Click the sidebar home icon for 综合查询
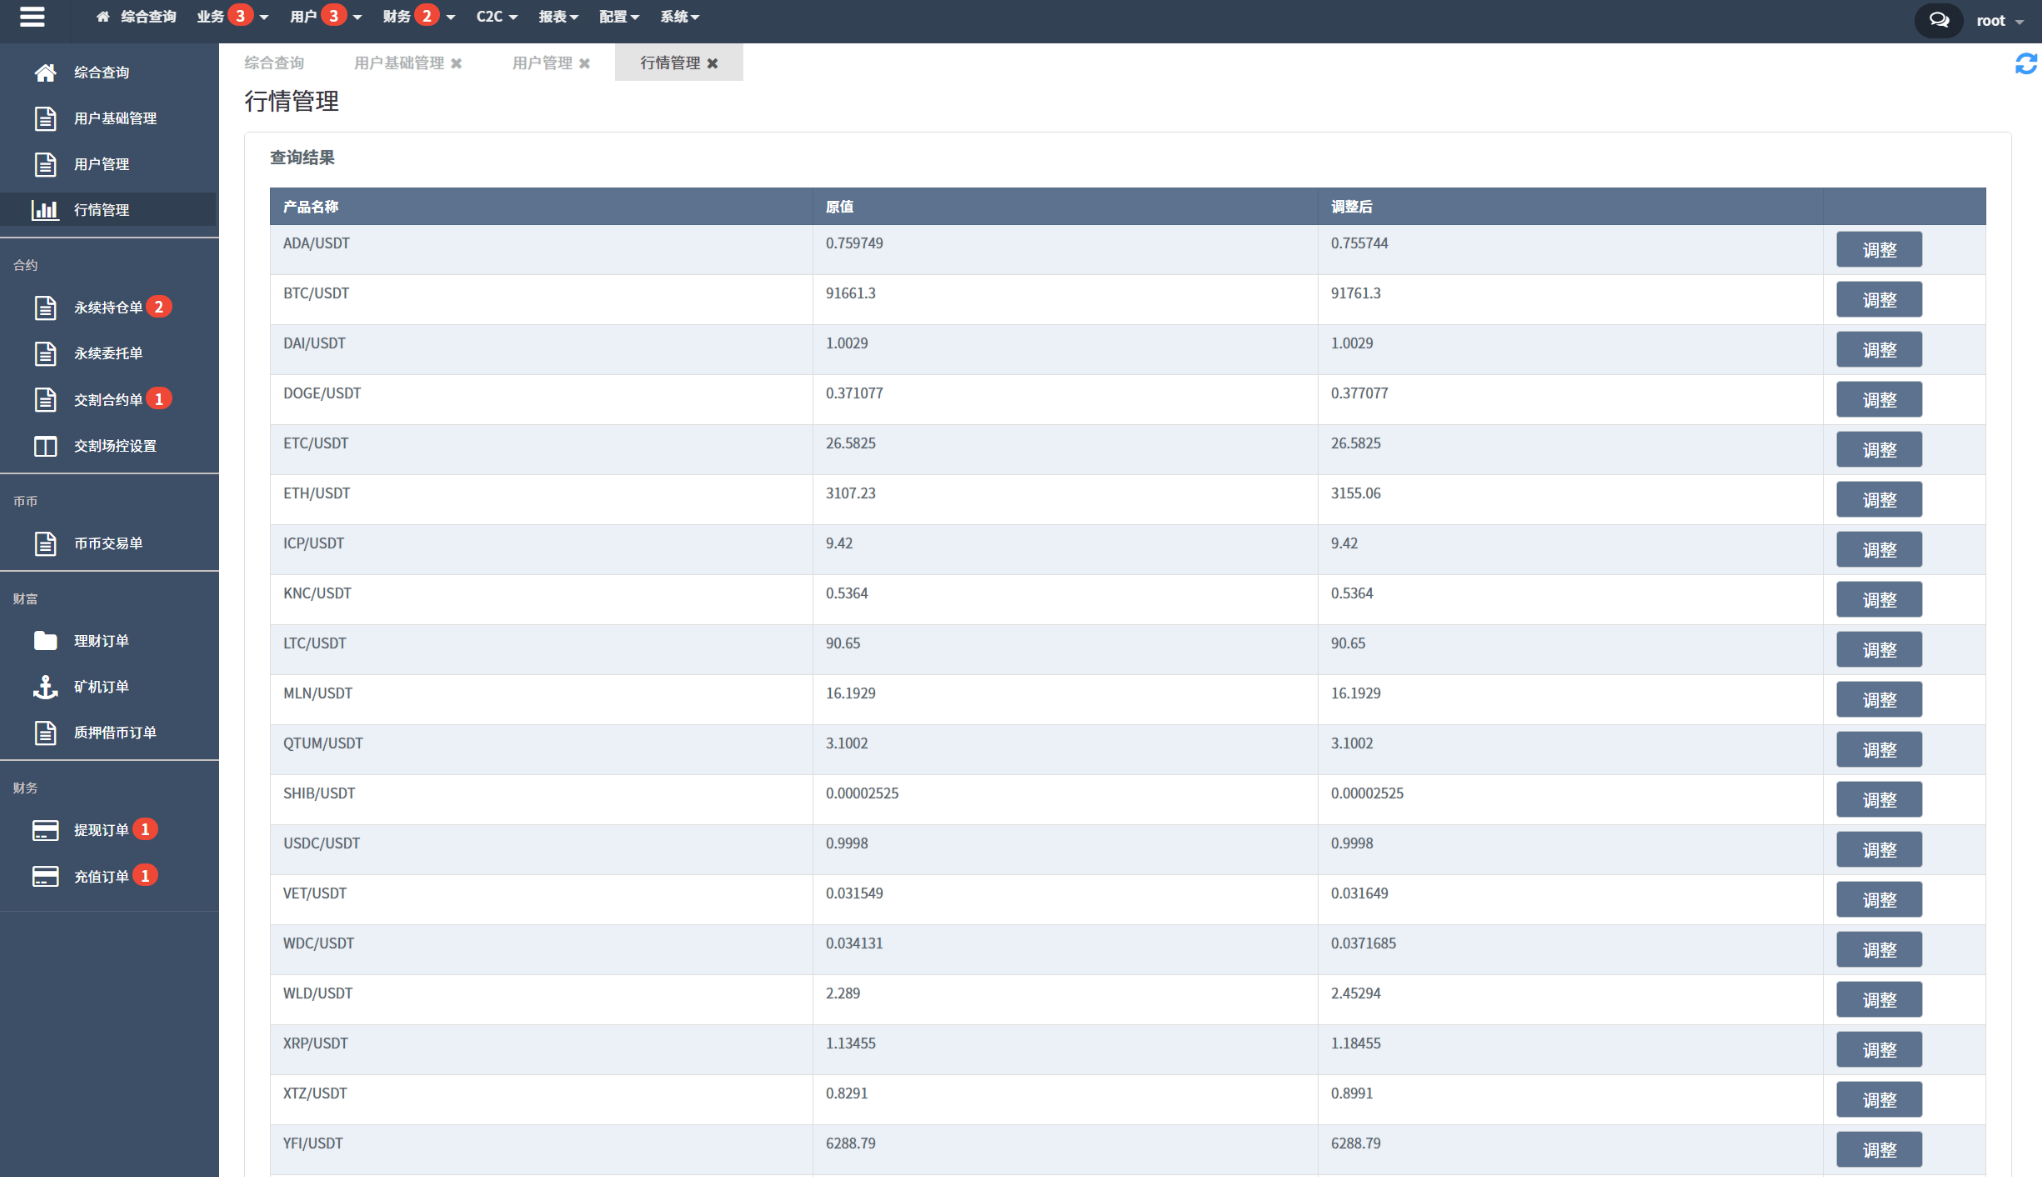The width and height of the screenshot is (2042, 1177). [45, 72]
